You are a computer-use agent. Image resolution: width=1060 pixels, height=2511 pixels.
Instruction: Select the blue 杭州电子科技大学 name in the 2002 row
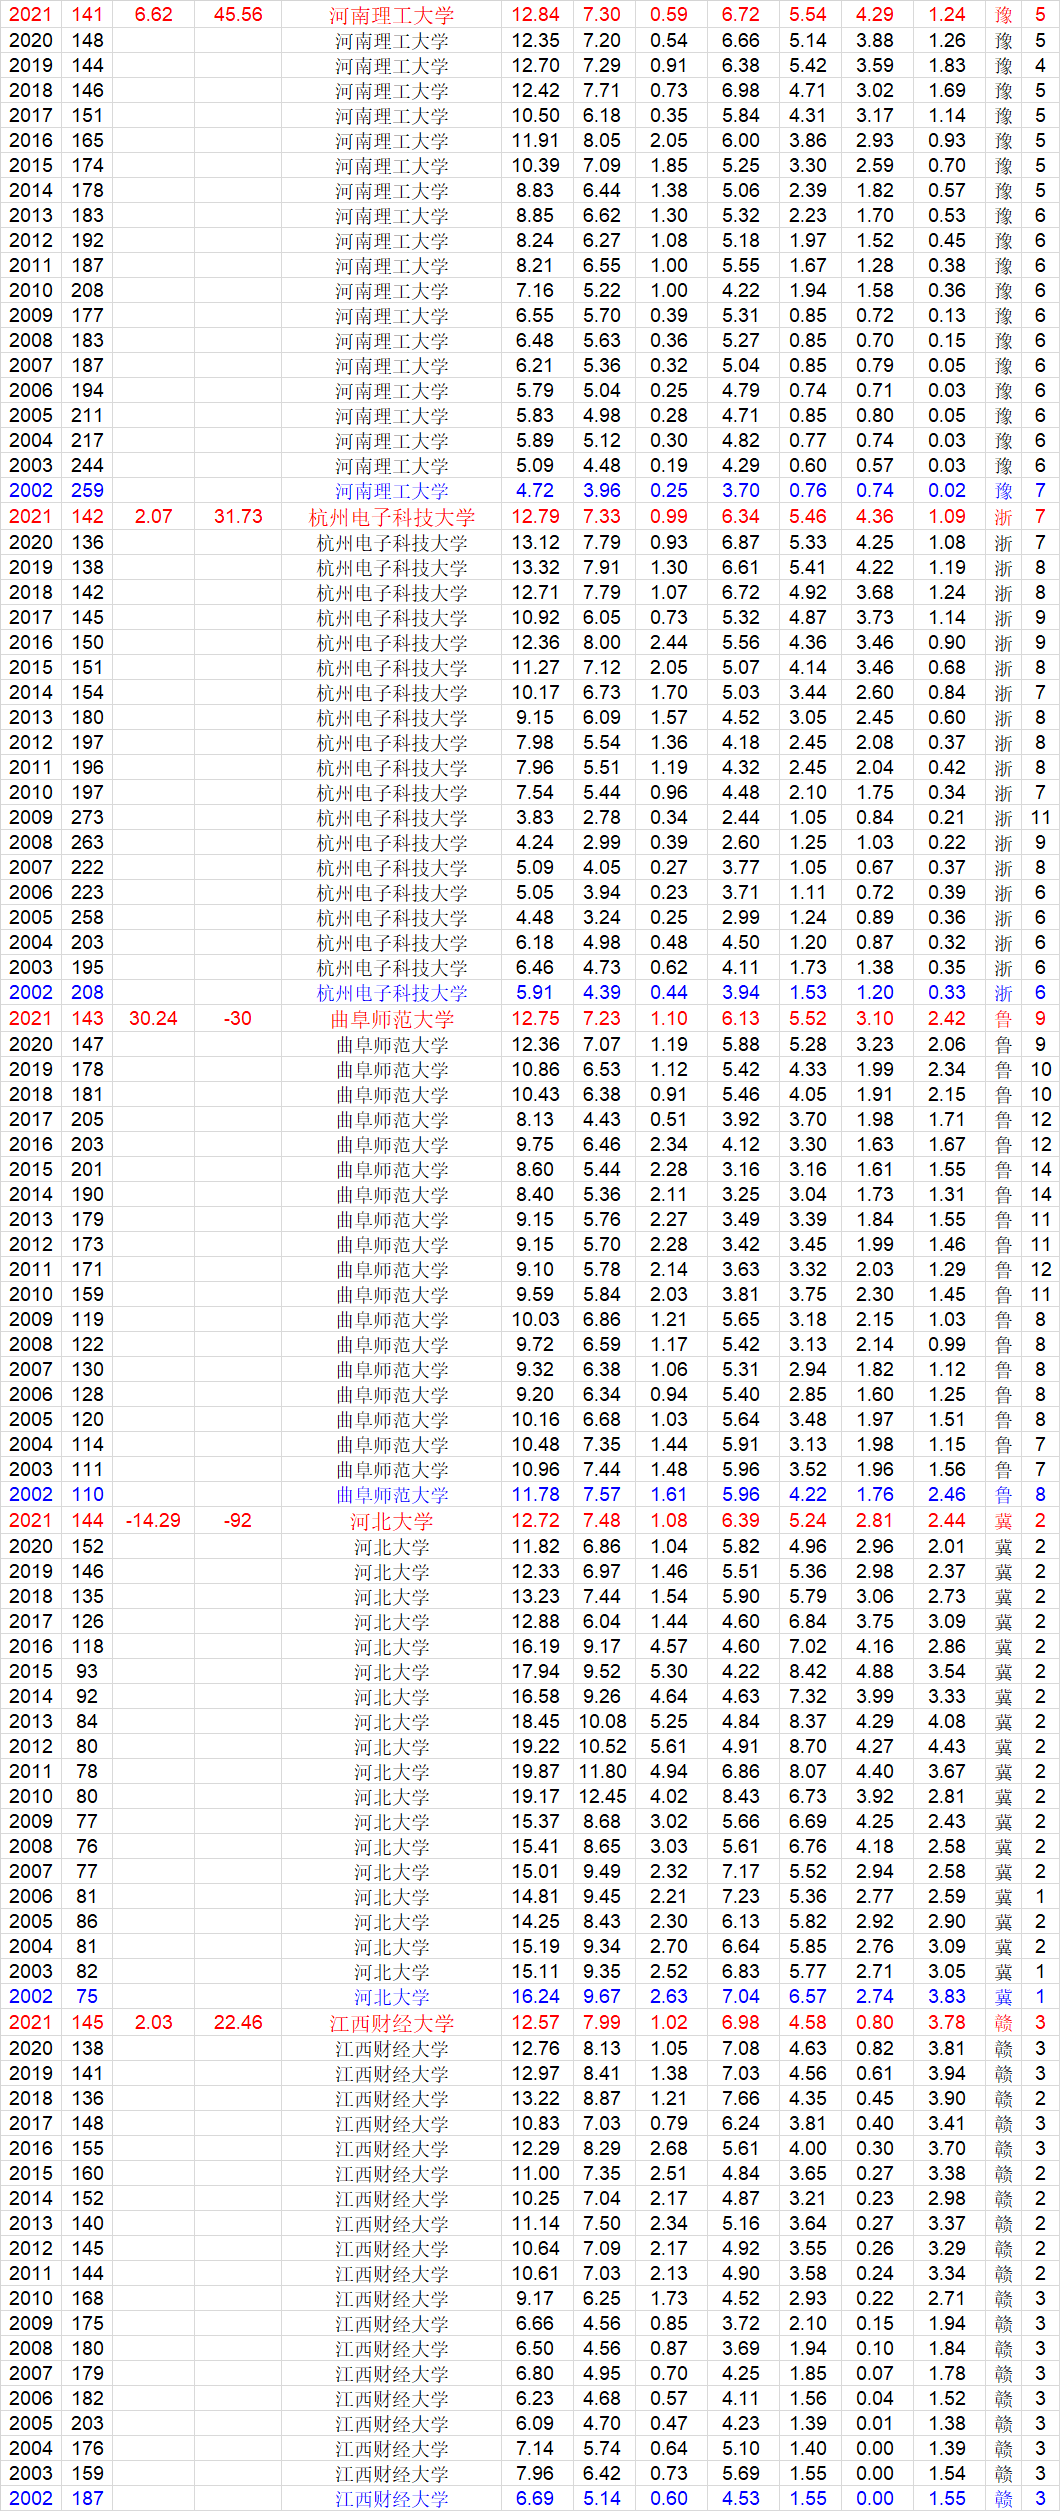391,993
